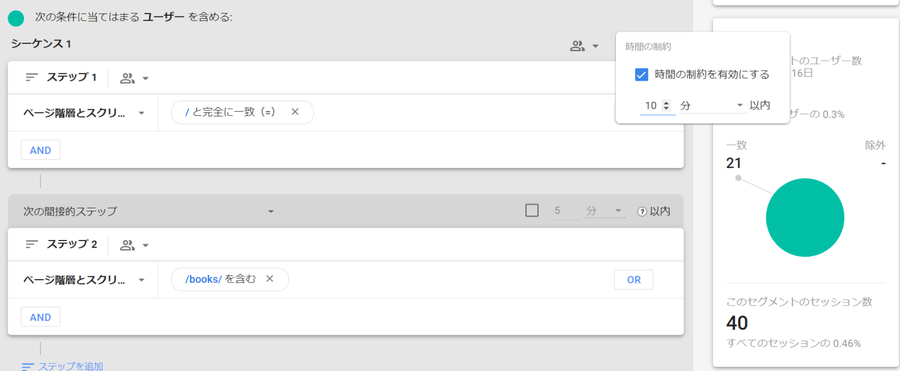Open Step 1 ページ階層とスクリ... dimension dropdown
This screenshot has width=900, height=371.
click(83, 113)
